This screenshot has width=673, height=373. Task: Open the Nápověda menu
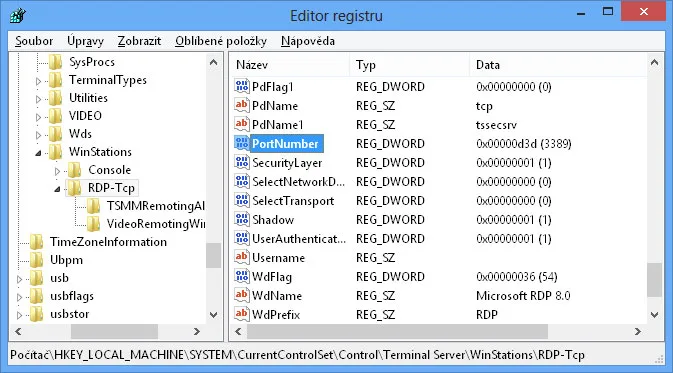[x=308, y=41]
